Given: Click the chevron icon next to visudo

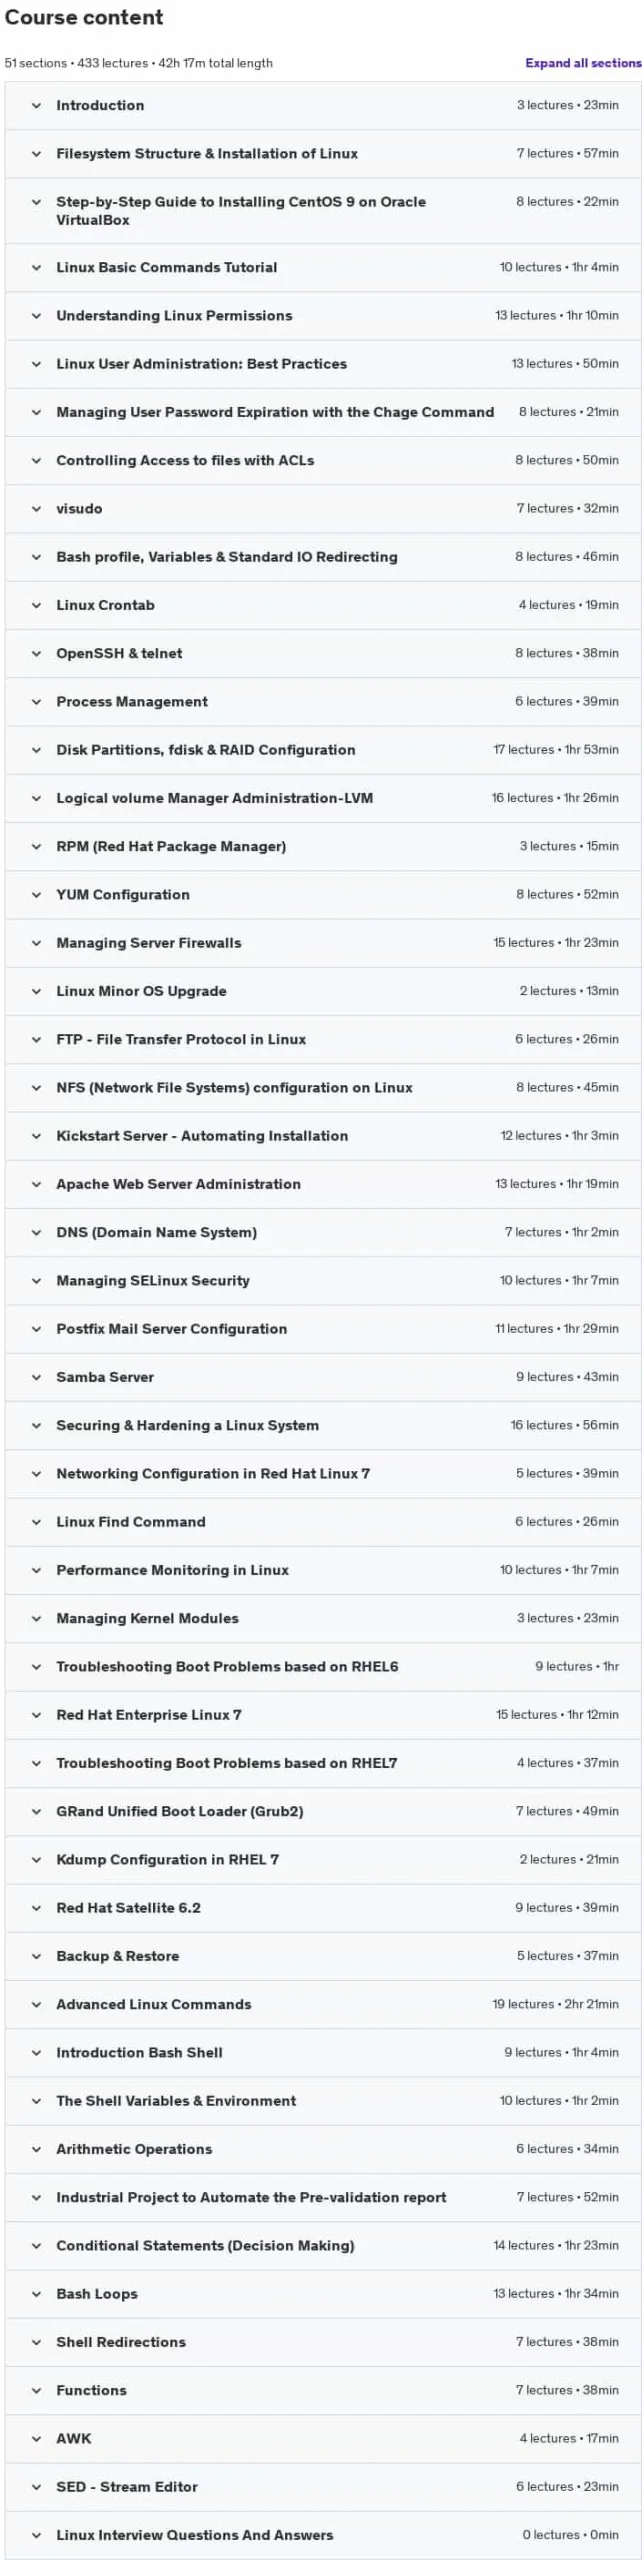Looking at the screenshot, I should tap(36, 509).
